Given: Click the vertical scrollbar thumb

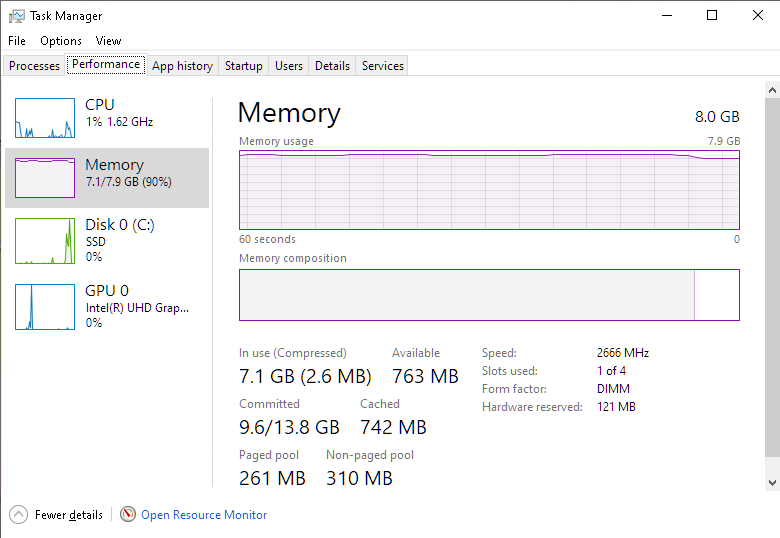Looking at the screenshot, I should pyautogui.click(x=772, y=277).
